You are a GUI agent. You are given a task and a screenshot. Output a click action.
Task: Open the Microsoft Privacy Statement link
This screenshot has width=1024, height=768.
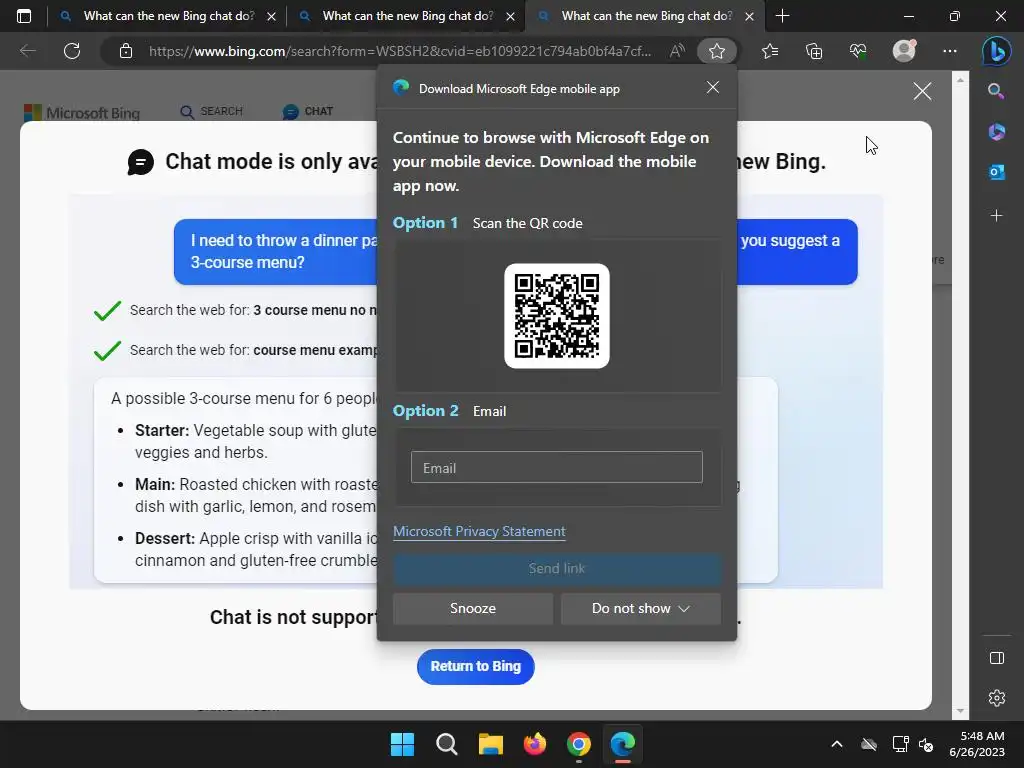[x=479, y=532]
